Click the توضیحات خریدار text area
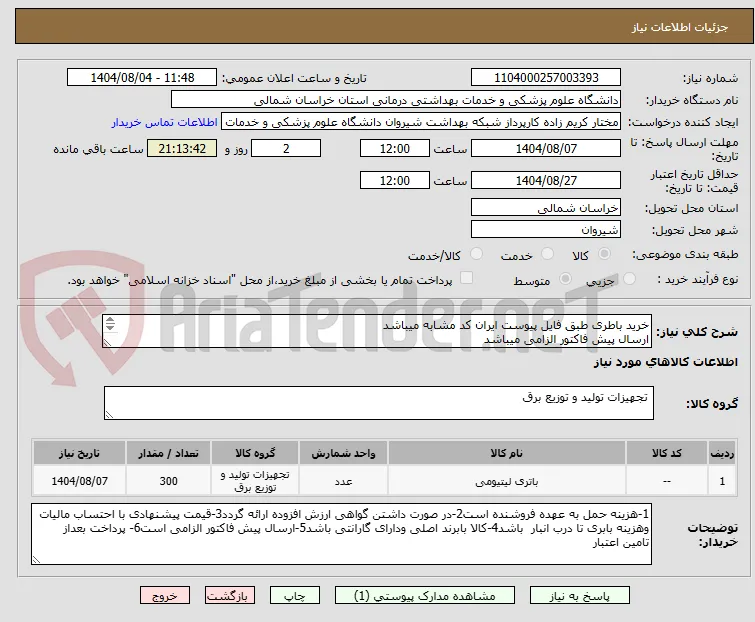This screenshot has height=622, width=755. 341,534
